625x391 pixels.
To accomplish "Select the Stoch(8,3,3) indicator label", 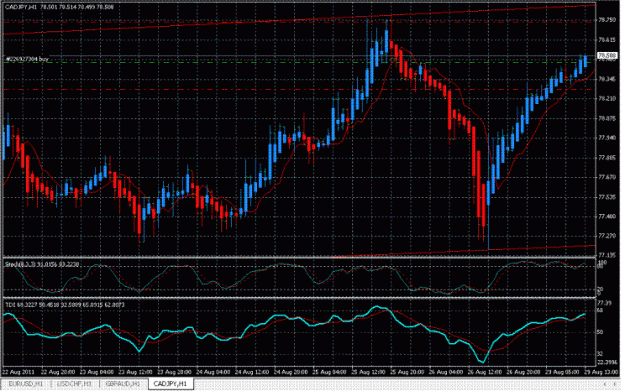I will click(x=42, y=264).
